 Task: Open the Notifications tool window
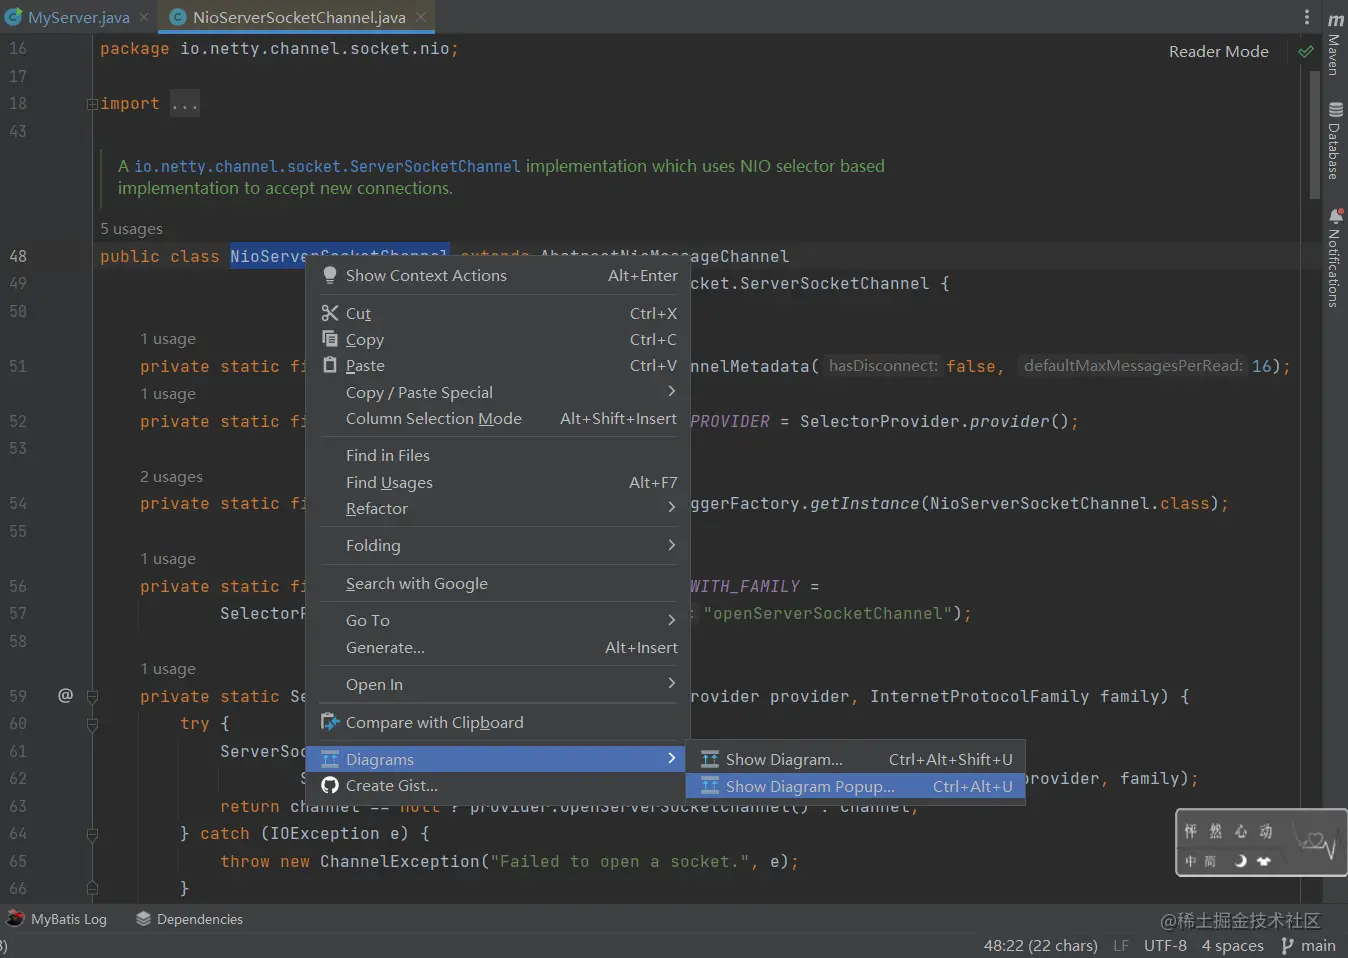pyautogui.click(x=1335, y=257)
